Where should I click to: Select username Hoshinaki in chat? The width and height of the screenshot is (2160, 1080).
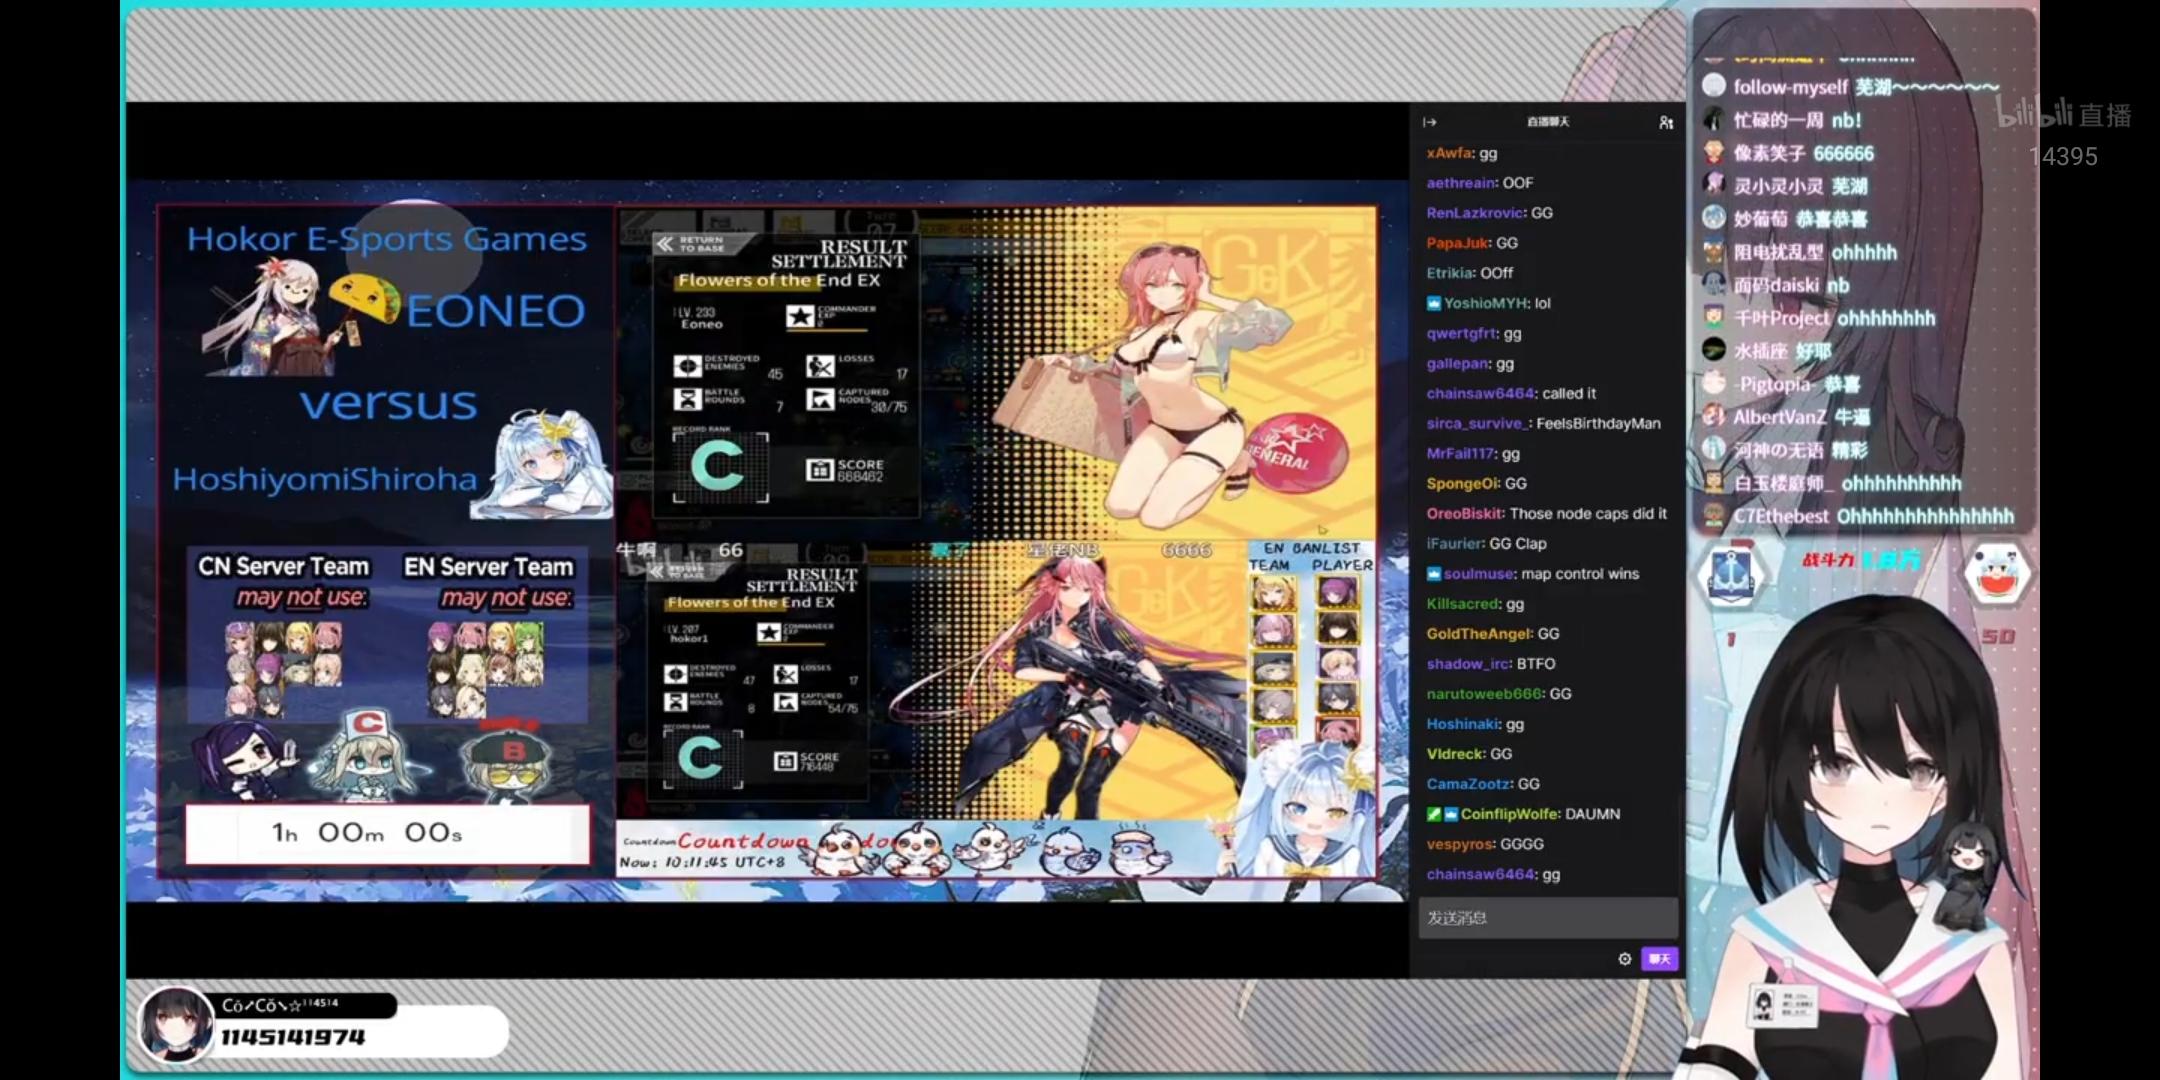[1463, 724]
